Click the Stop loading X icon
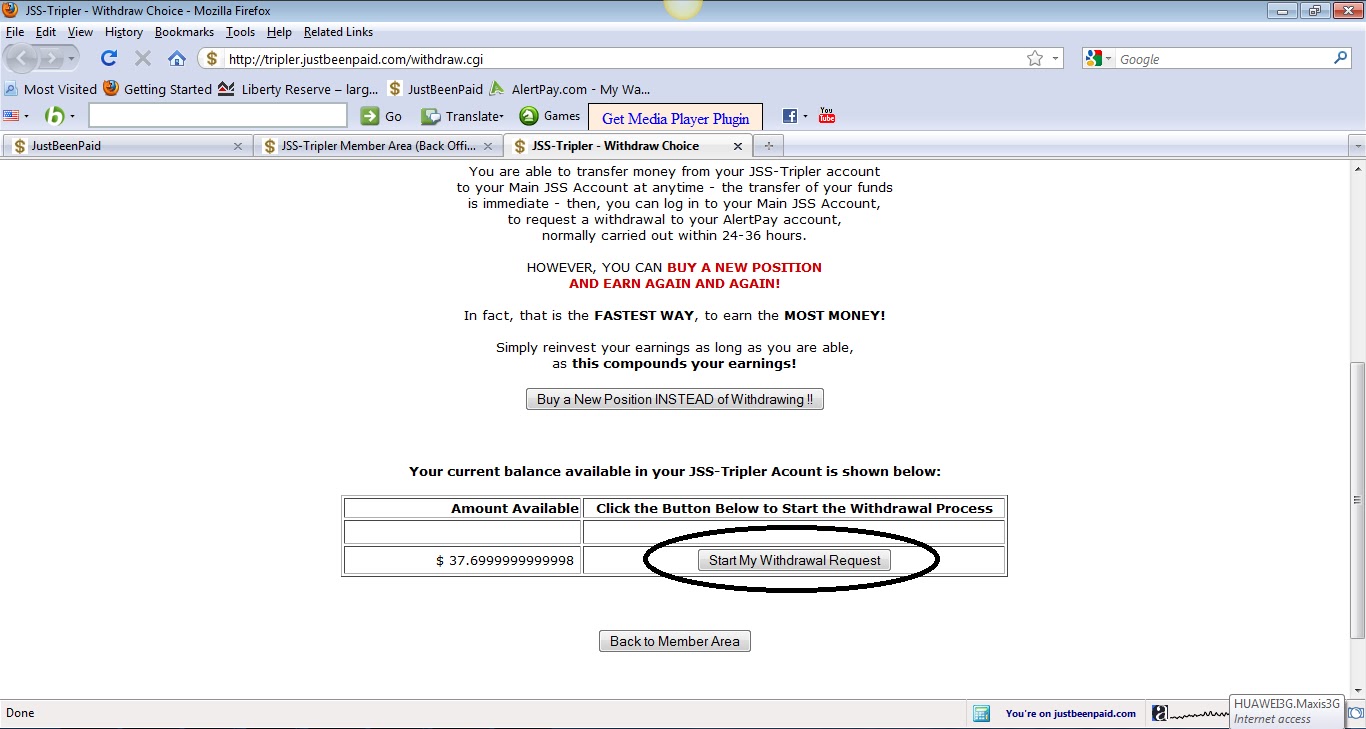 142,58
